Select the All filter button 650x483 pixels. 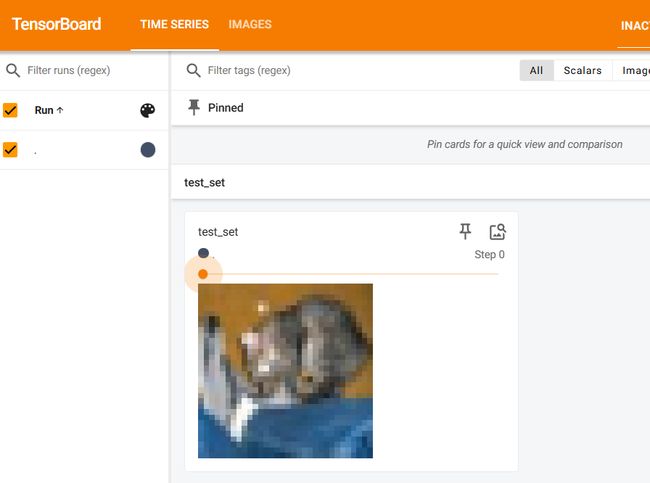point(536,70)
